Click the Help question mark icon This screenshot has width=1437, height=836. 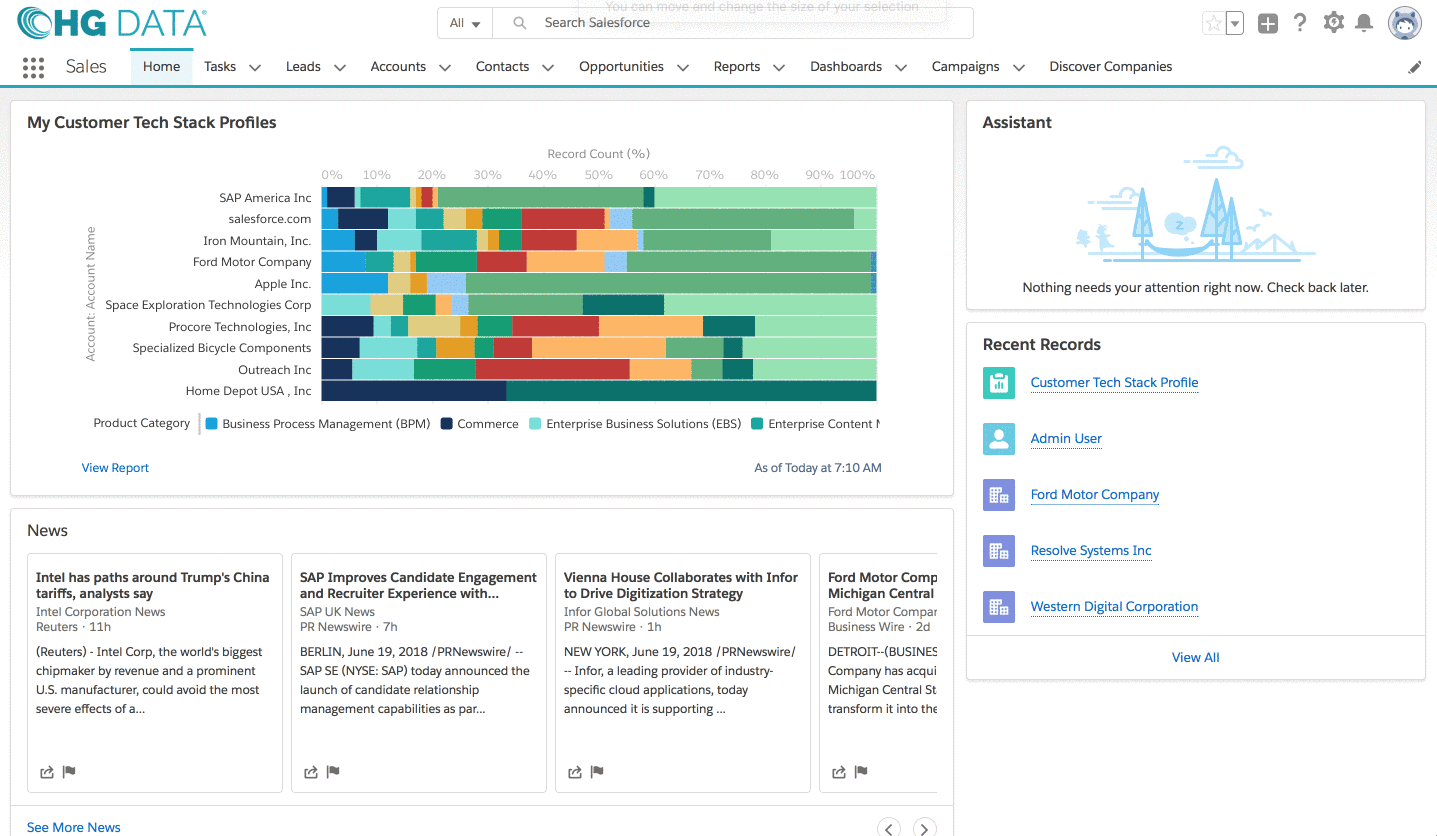tap(1300, 23)
